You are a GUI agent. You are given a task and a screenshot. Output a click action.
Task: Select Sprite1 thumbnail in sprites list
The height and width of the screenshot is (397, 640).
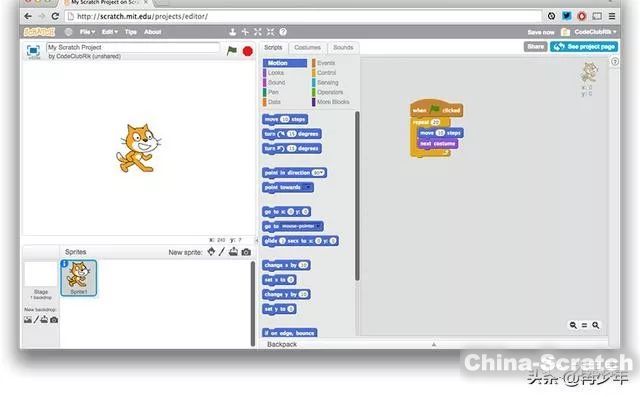(x=79, y=278)
